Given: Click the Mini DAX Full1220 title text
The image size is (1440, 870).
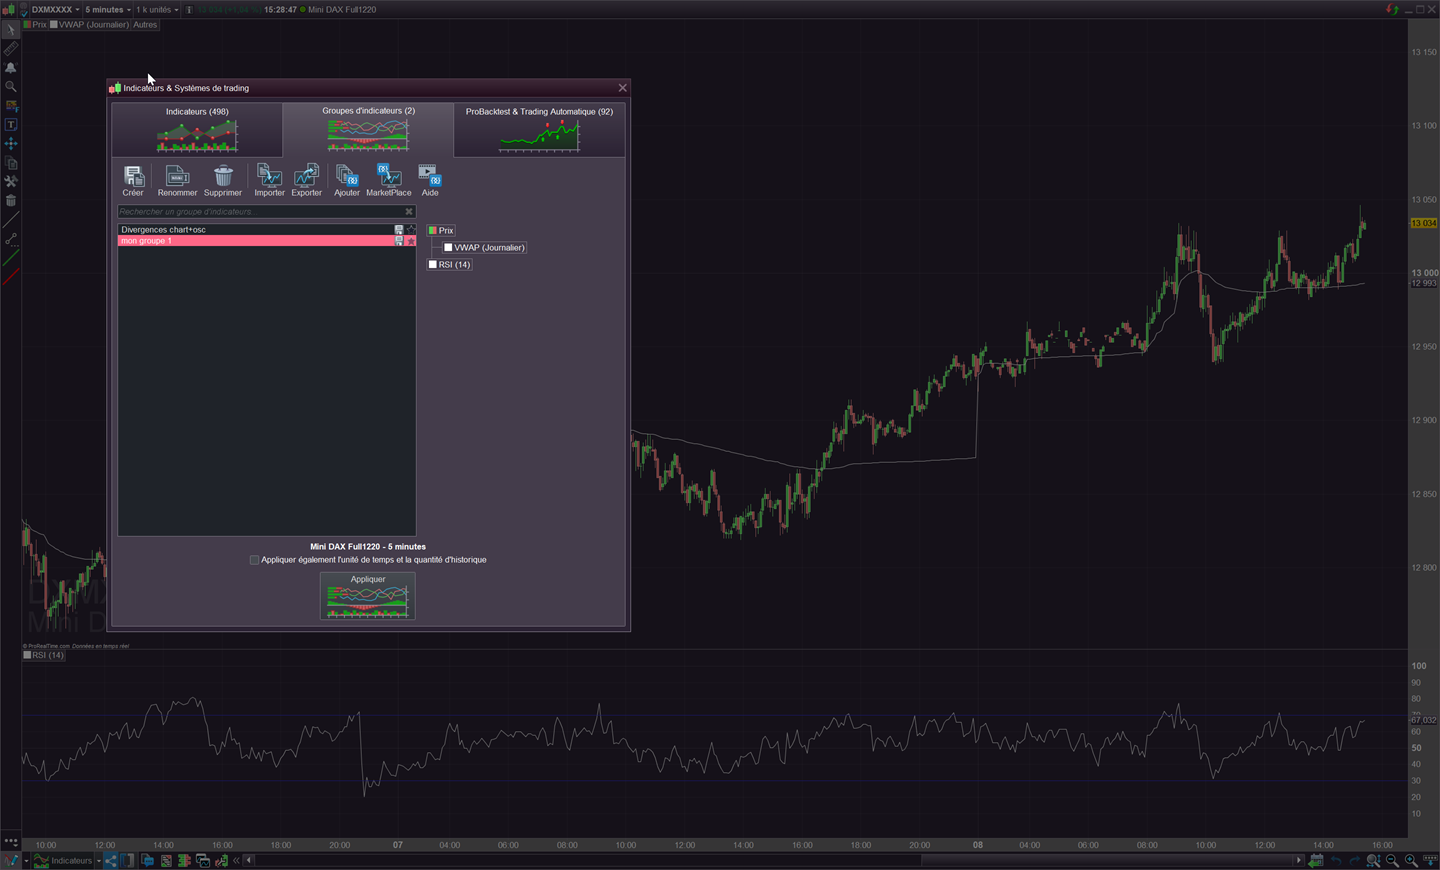Looking at the screenshot, I should pyautogui.click(x=342, y=9).
